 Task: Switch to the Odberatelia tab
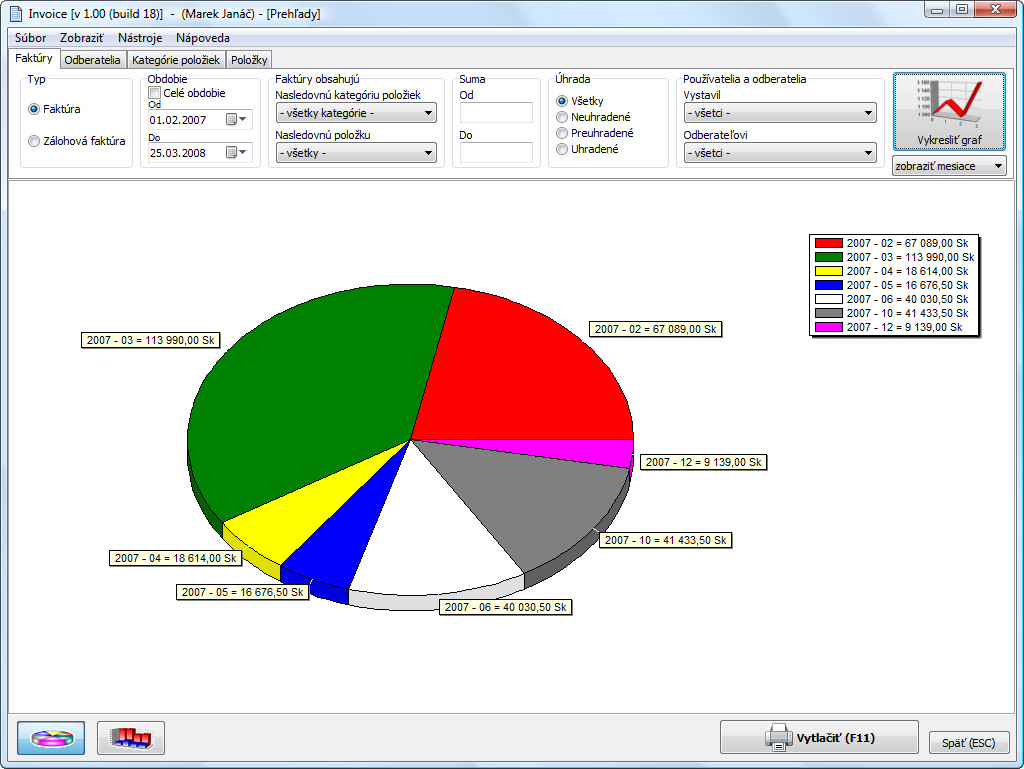pyautogui.click(x=92, y=60)
